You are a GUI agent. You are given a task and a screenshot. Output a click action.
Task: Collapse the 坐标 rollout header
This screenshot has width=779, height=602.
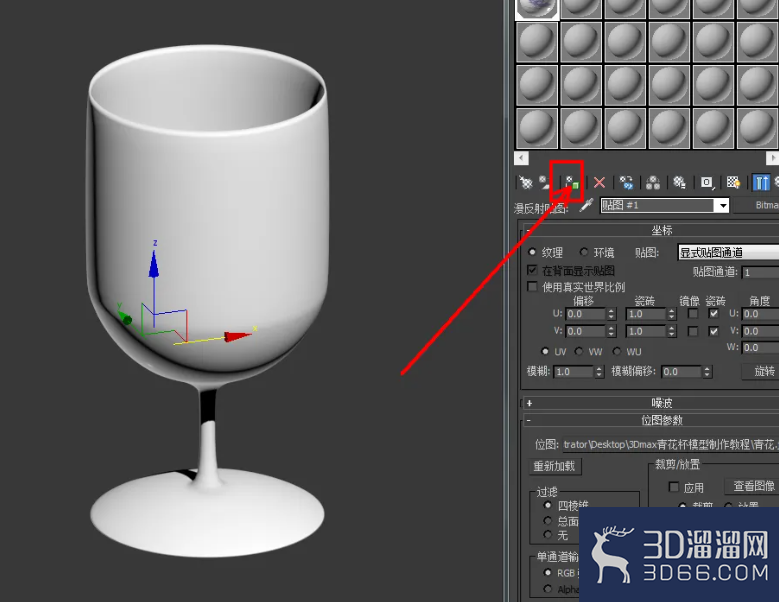coord(652,230)
